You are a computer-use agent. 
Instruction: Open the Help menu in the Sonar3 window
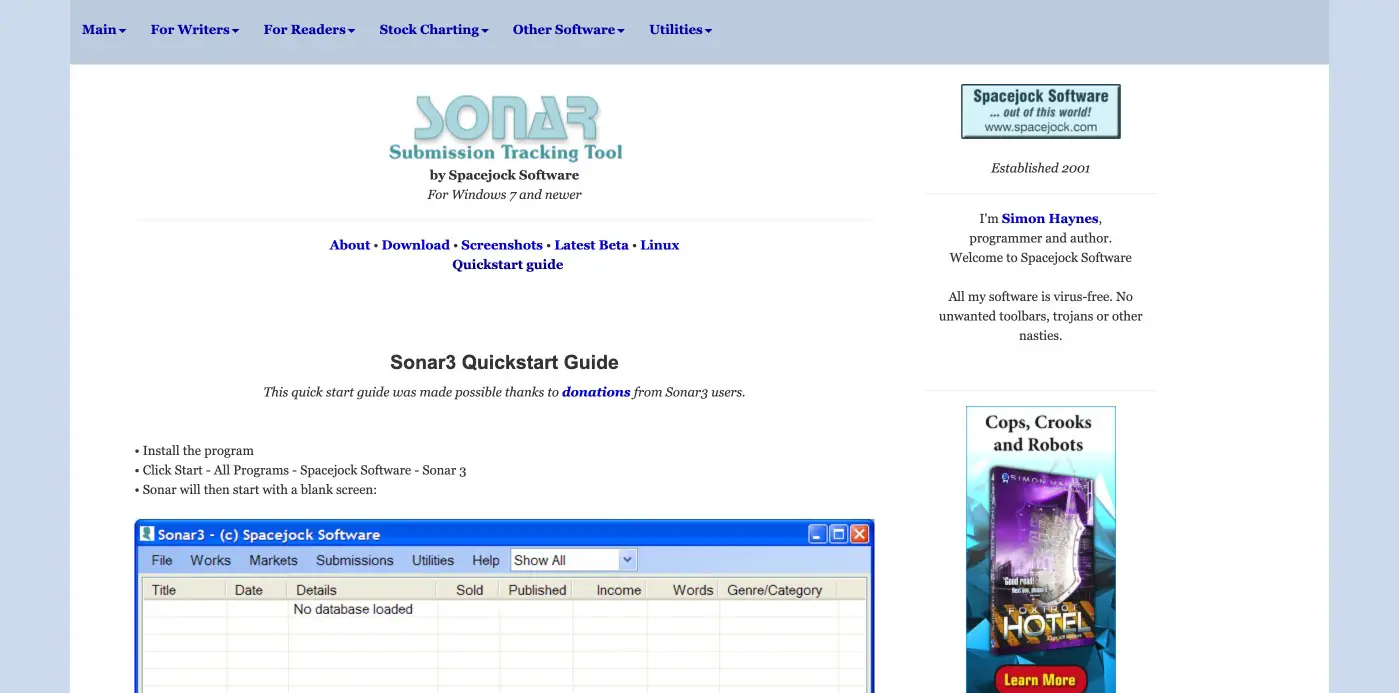[486, 561]
